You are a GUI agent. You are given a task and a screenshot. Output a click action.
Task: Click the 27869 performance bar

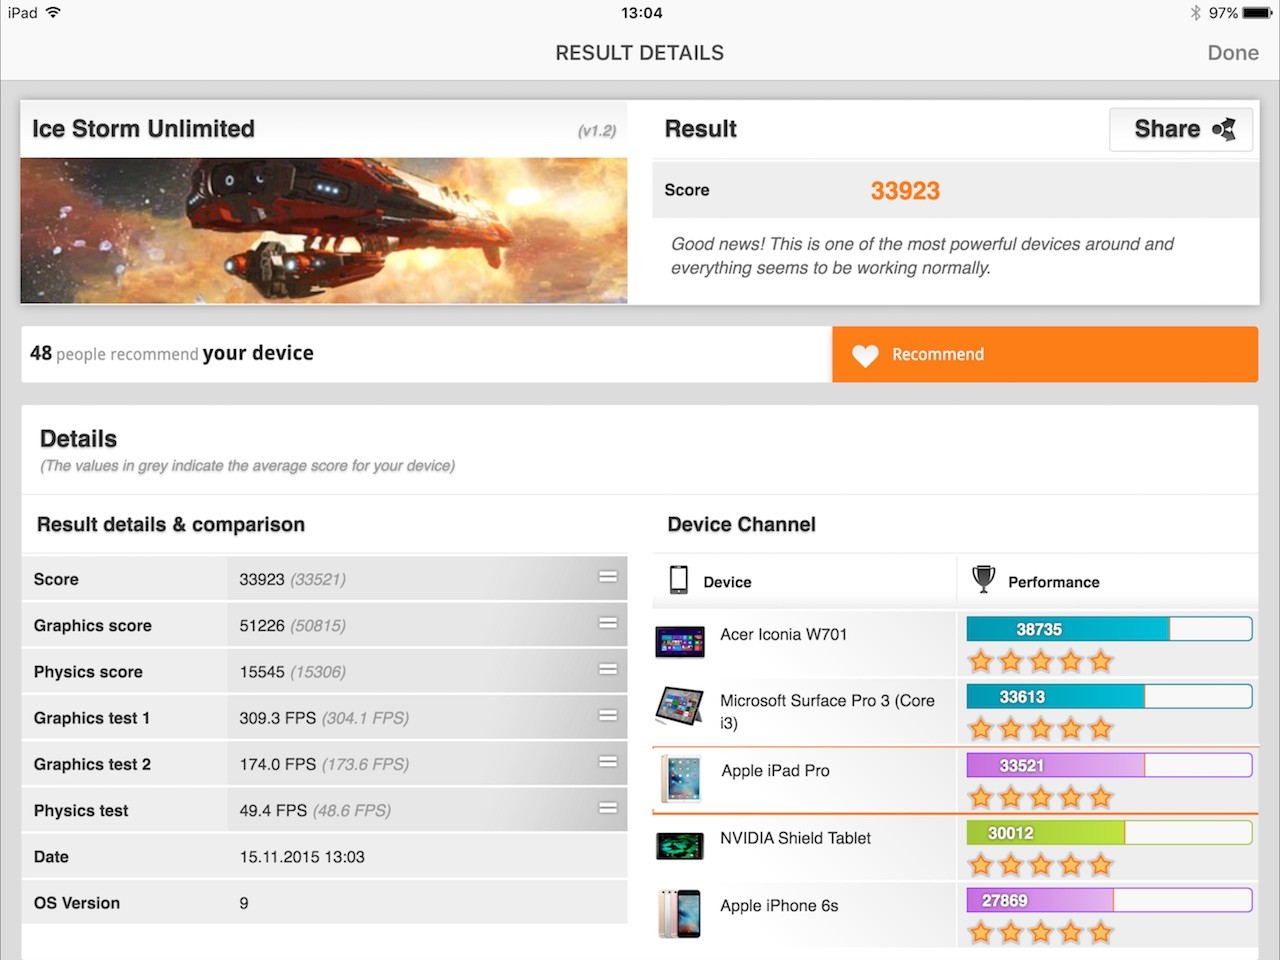click(1109, 901)
